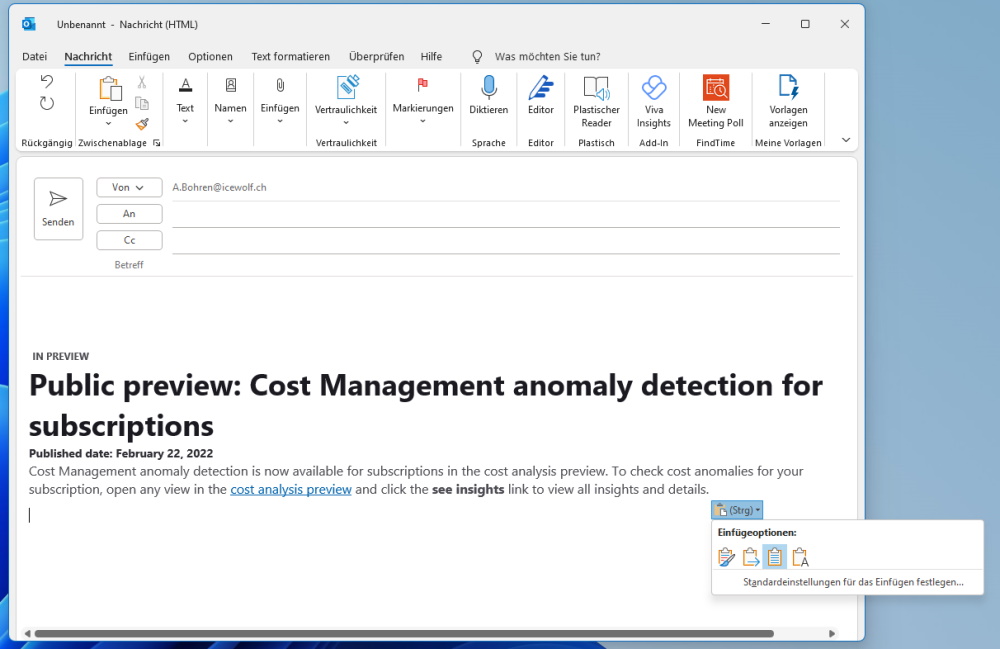This screenshot has height=649, width=1000.
Task: Click the Published date: February 22, 2022 line
Action: (x=121, y=453)
